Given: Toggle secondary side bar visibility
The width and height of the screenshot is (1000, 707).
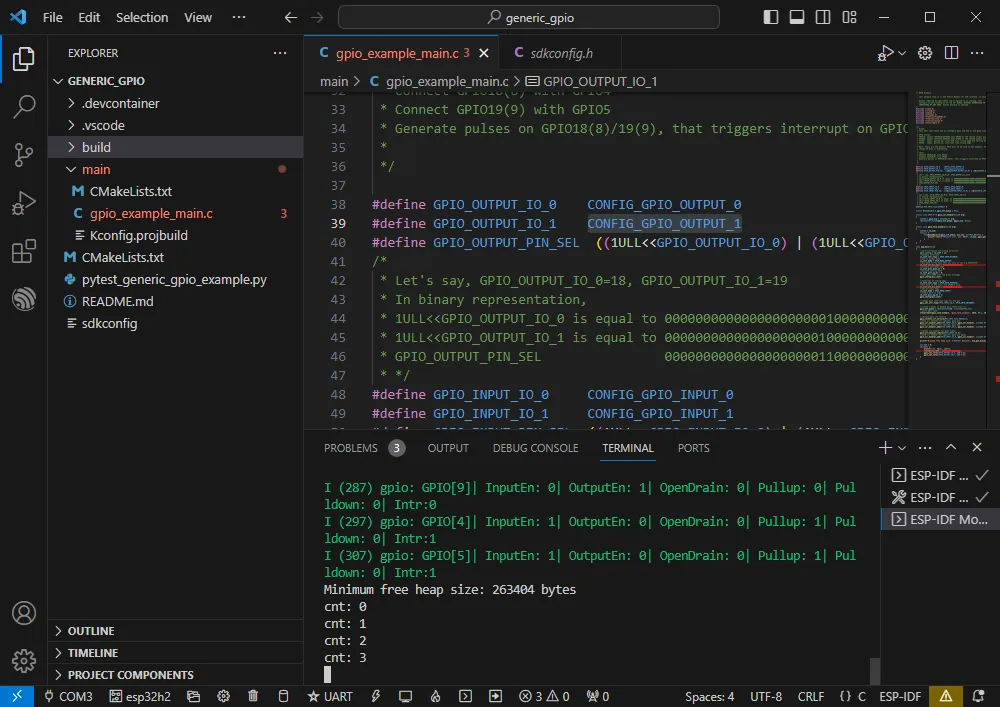Looking at the screenshot, I should pos(823,17).
